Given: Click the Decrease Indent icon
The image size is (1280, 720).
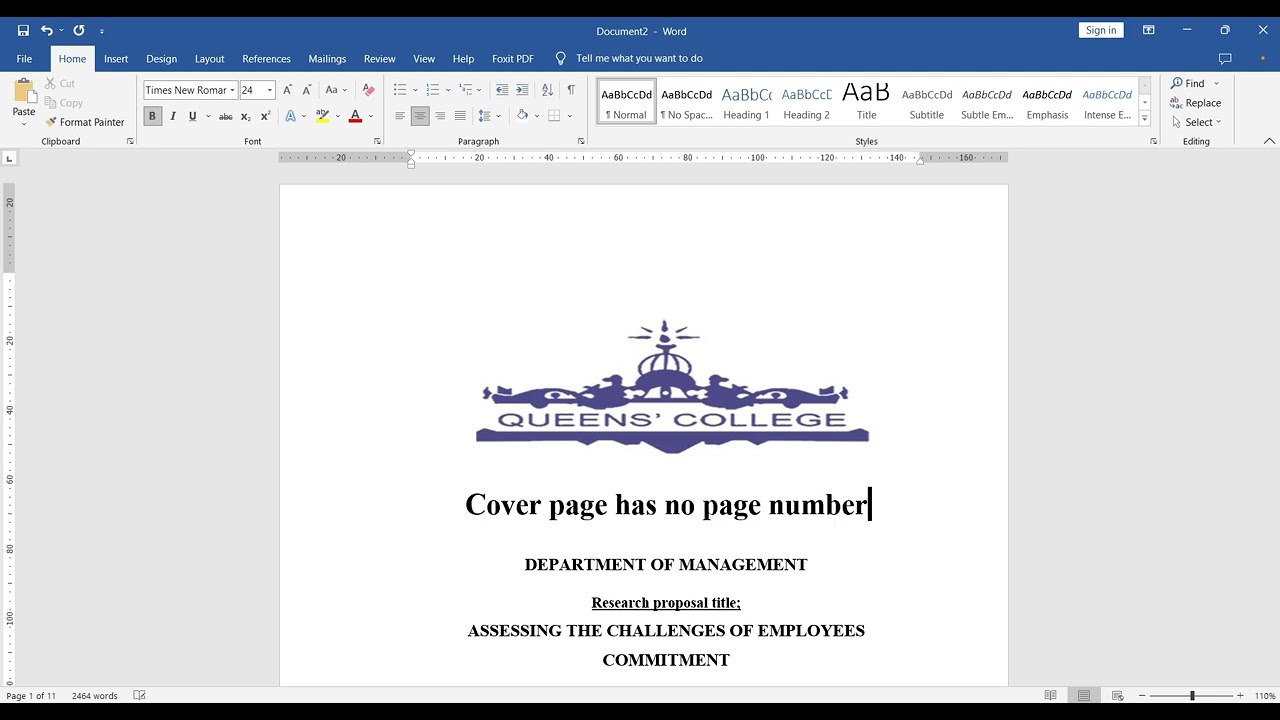Looking at the screenshot, I should [x=502, y=90].
